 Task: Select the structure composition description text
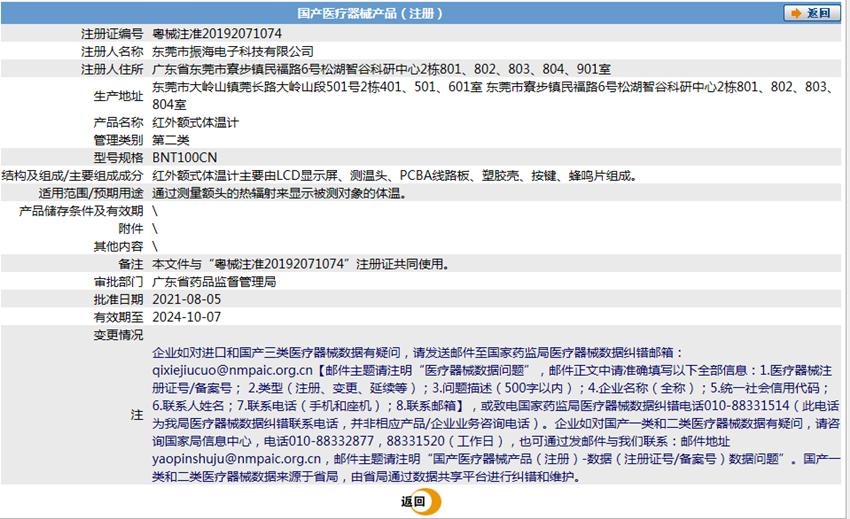click(394, 176)
